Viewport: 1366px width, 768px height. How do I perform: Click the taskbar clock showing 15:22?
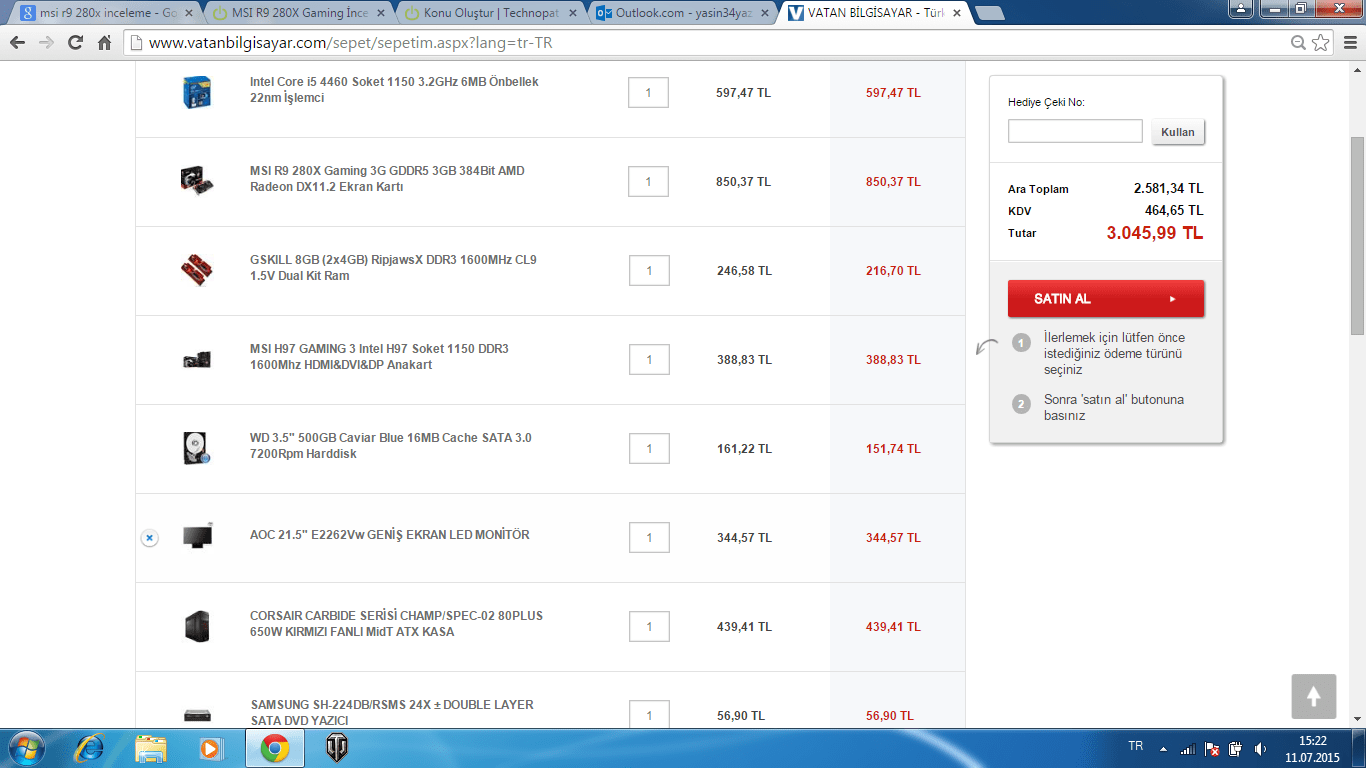tap(1312, 749)
